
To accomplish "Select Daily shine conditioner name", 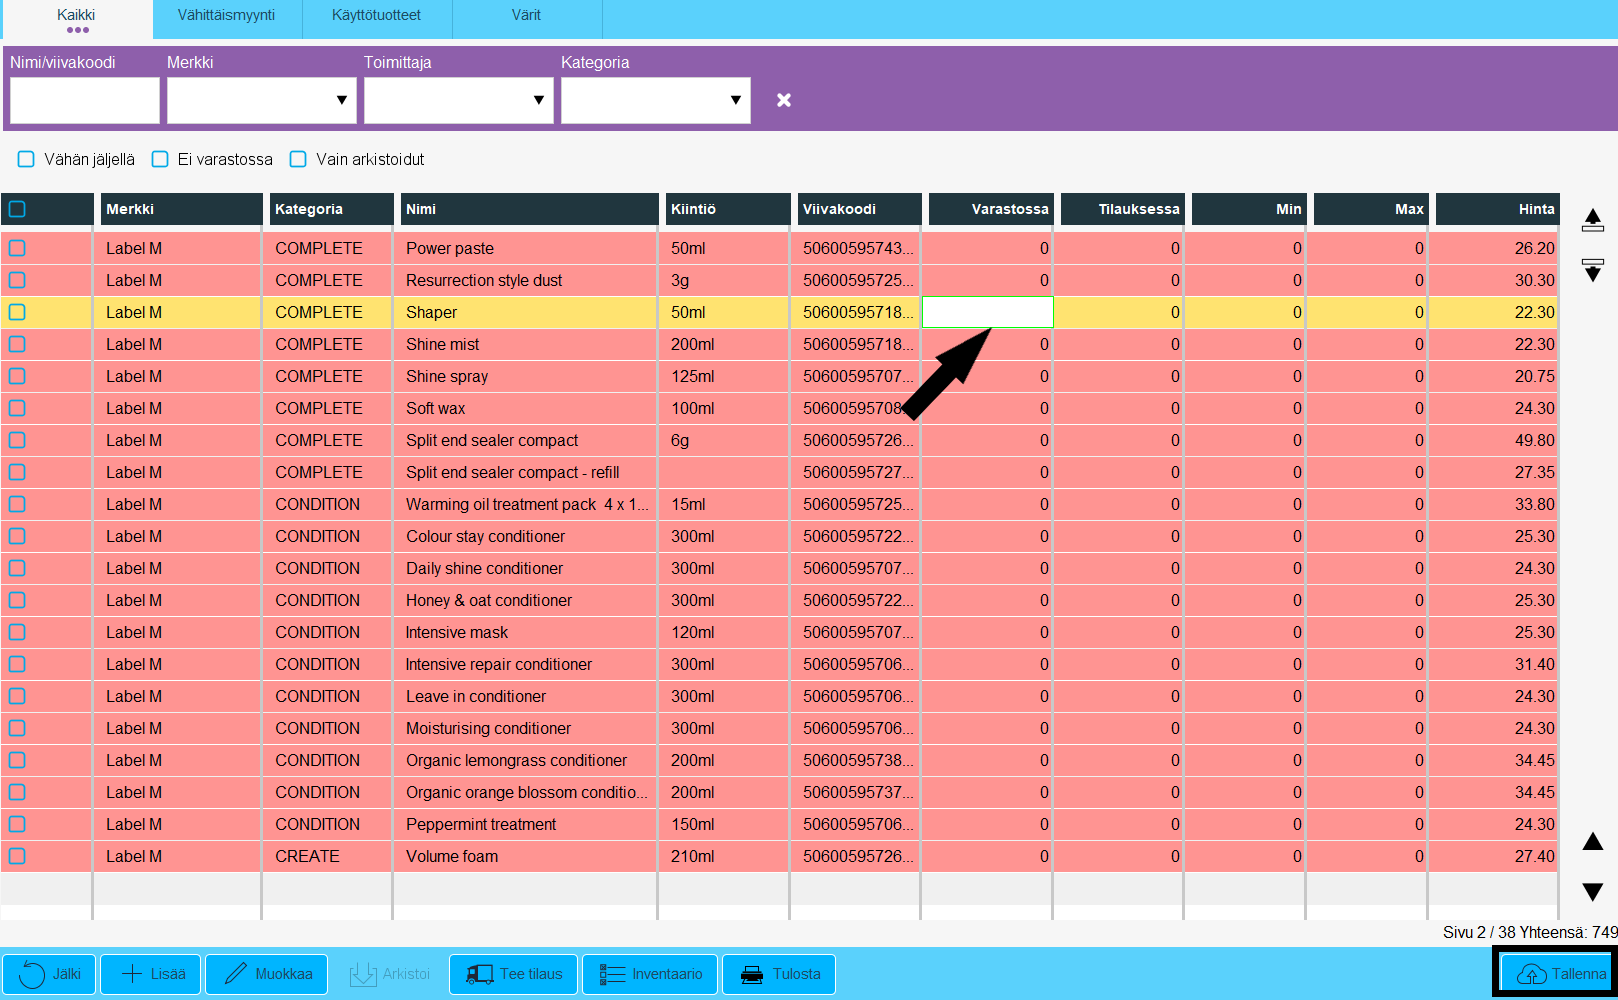I will [484, 568].
